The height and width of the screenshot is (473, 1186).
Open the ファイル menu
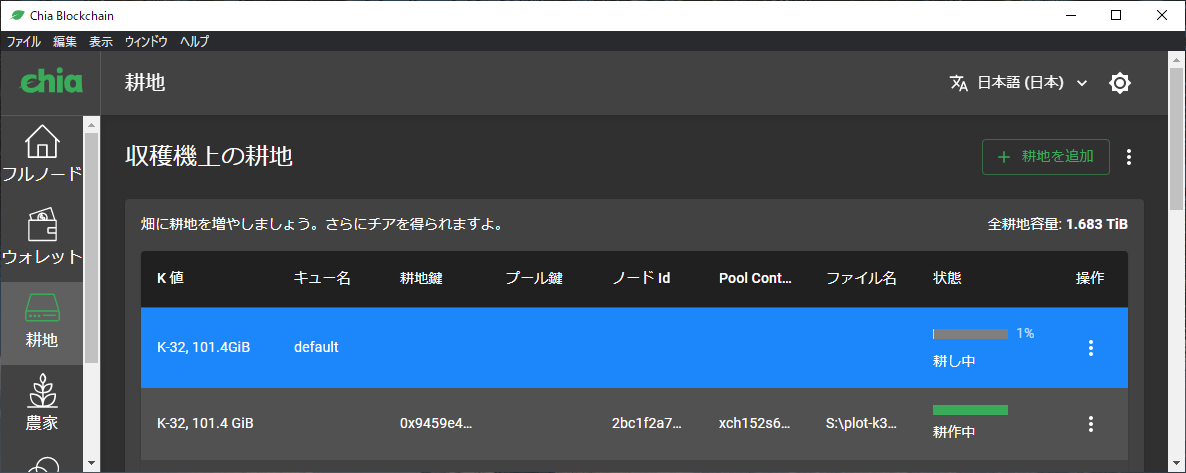tap(23, 42)
